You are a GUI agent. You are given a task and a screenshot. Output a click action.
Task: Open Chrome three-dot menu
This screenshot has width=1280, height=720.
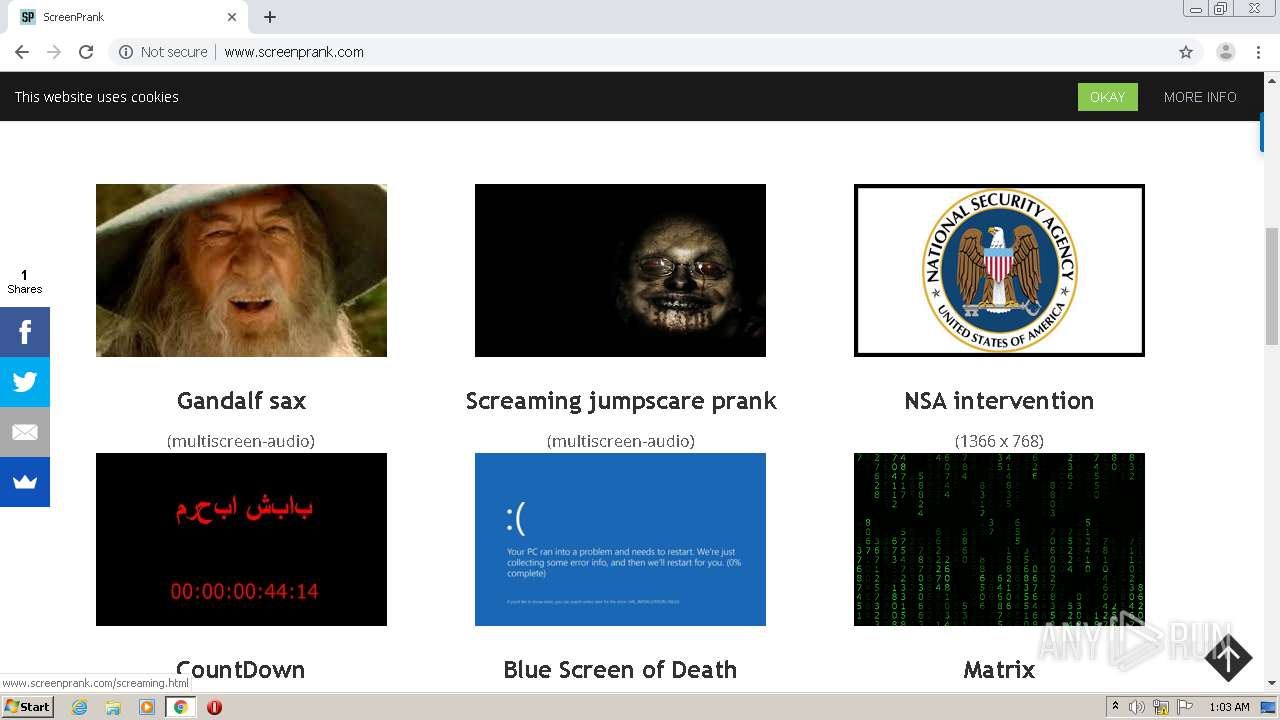1259,52
